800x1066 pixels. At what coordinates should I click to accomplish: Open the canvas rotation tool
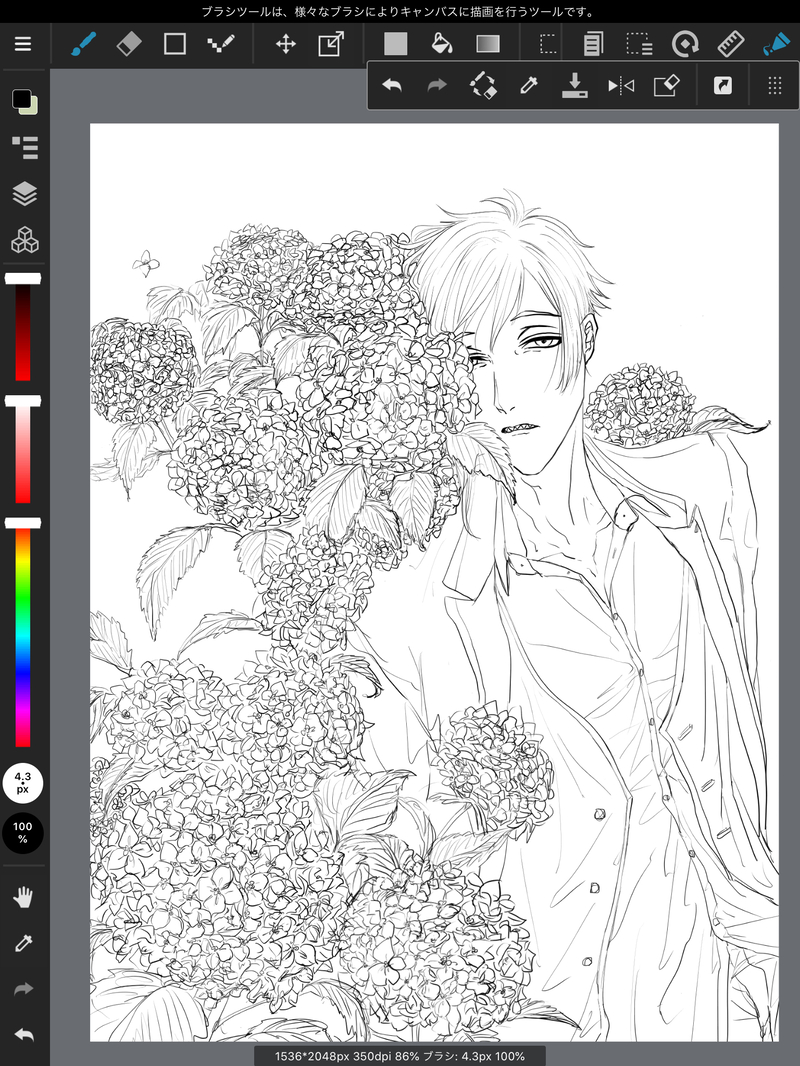(685, 44)
